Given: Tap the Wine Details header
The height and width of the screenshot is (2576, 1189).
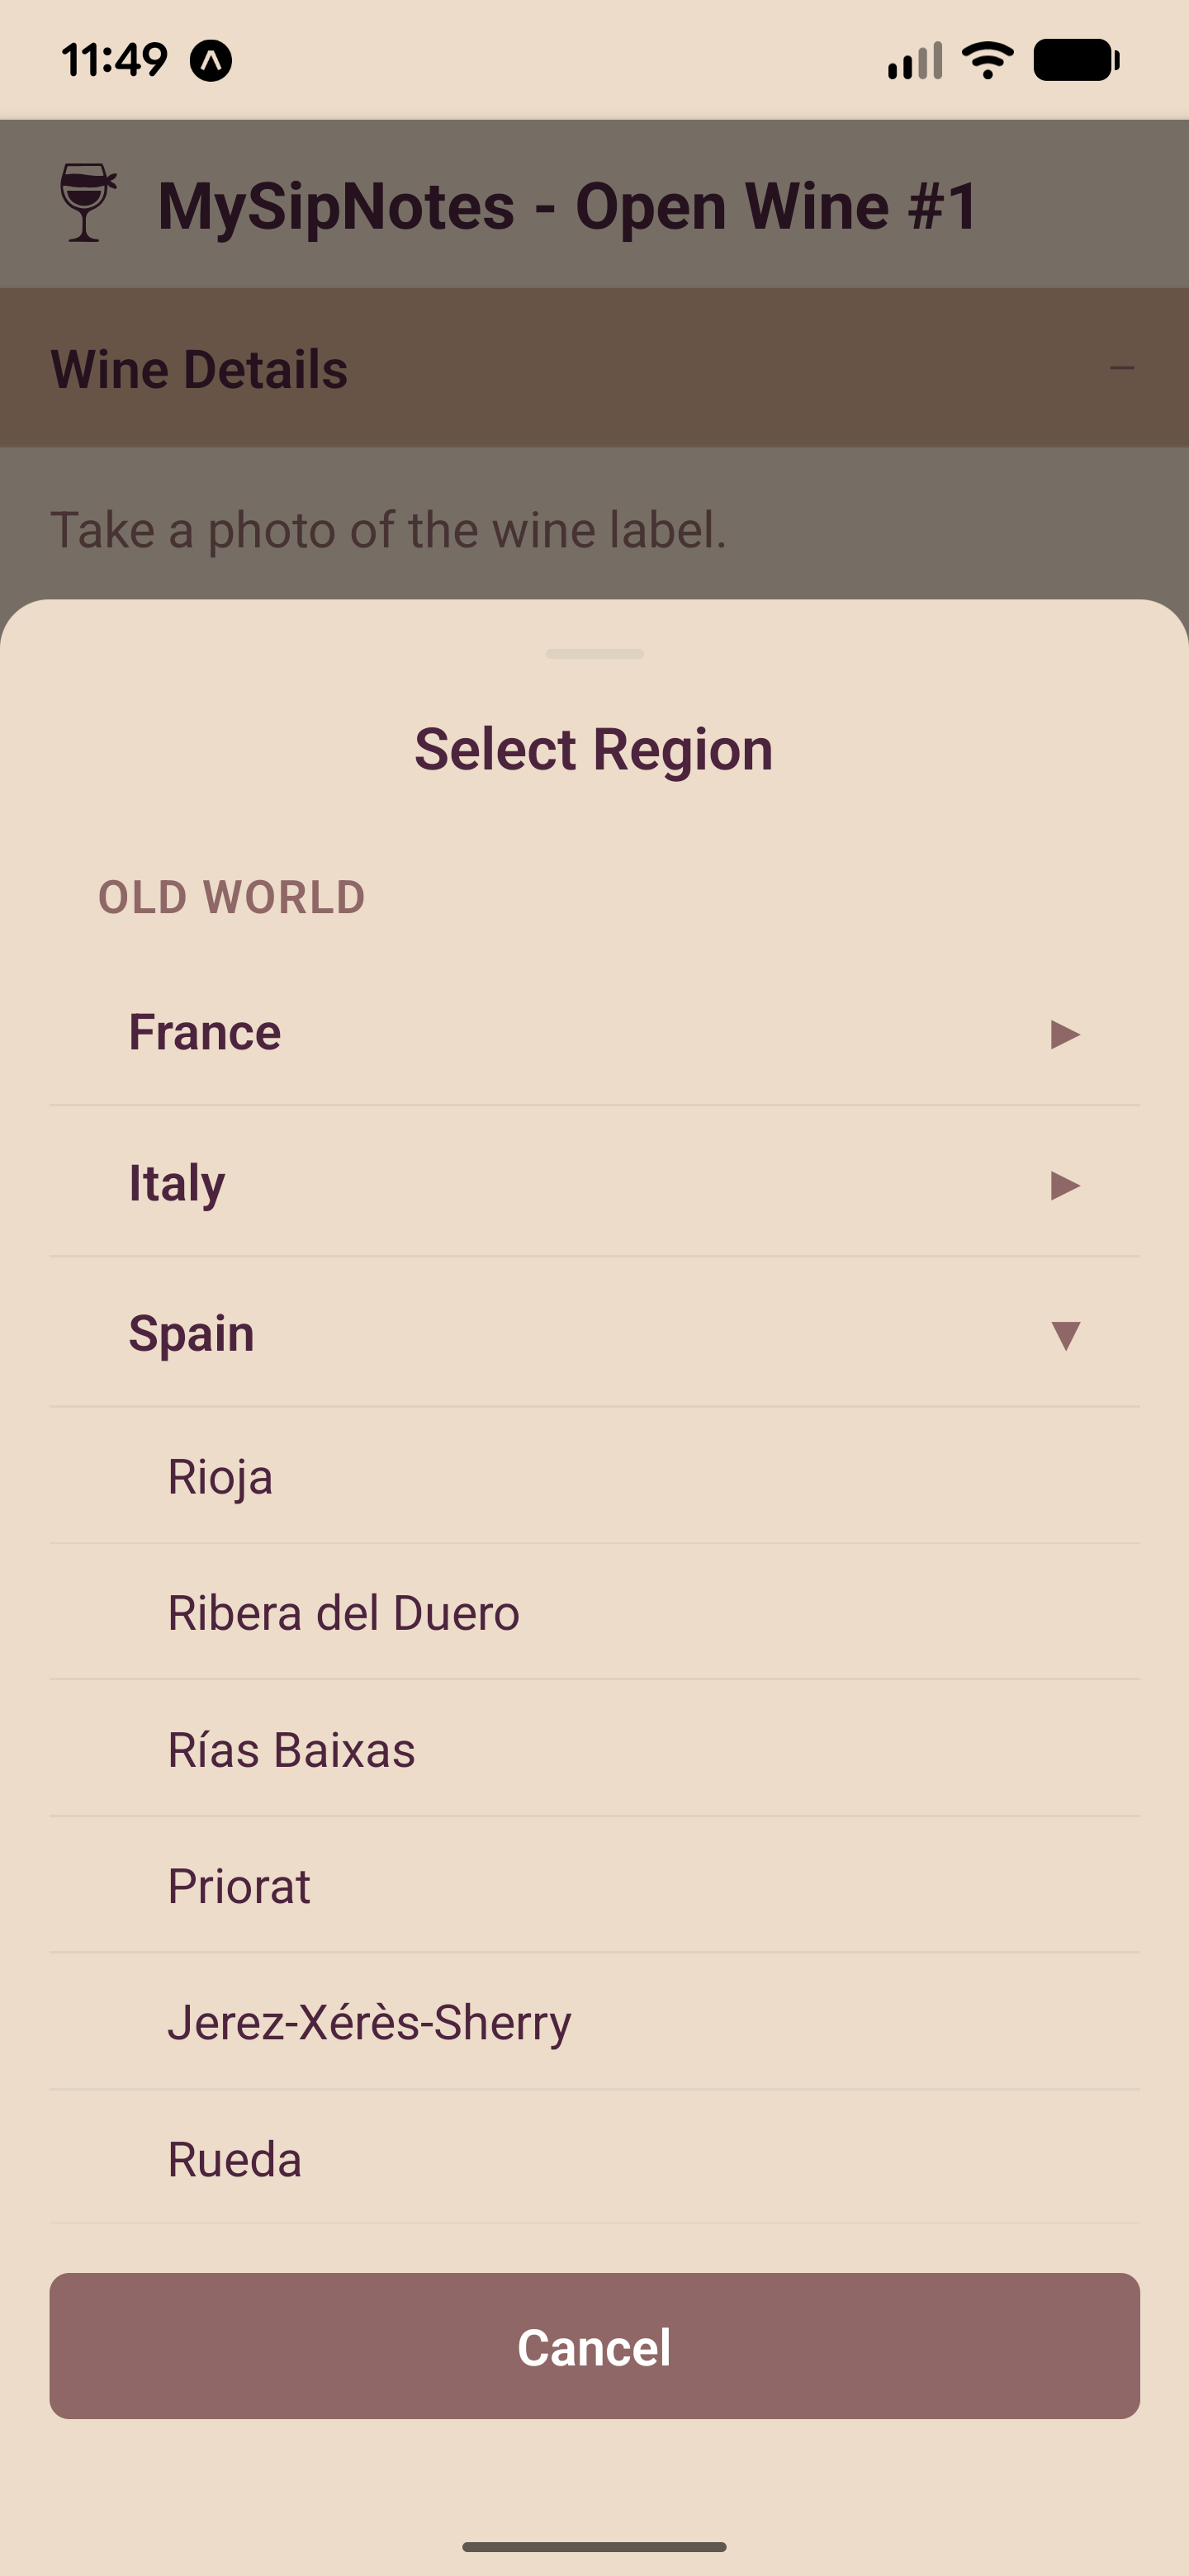Looking at the screenshot, I should [200, 369].
